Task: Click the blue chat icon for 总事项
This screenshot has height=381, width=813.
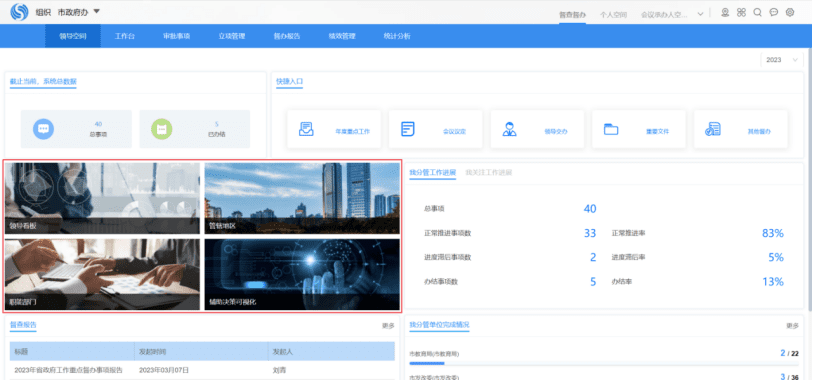Action: 44,129
